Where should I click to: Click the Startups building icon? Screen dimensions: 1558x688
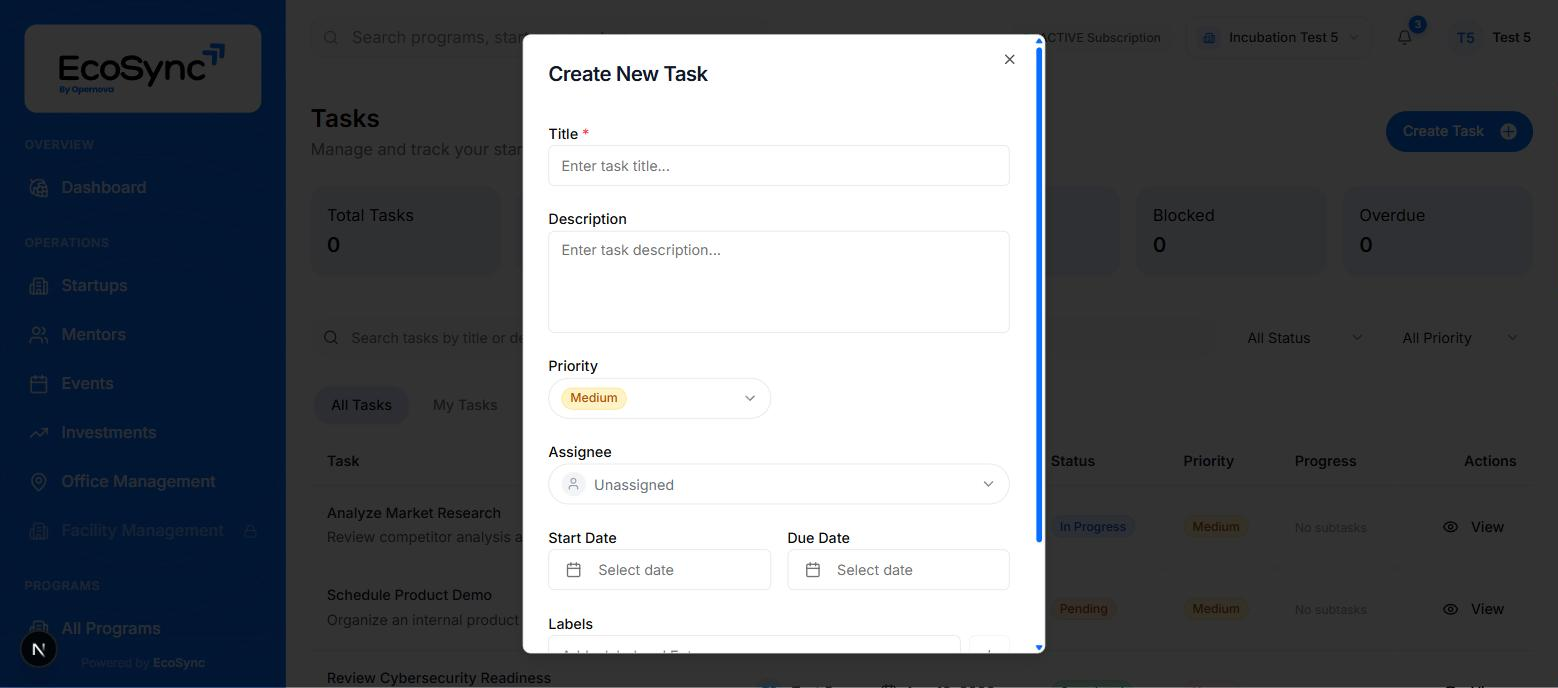point(39,286)
